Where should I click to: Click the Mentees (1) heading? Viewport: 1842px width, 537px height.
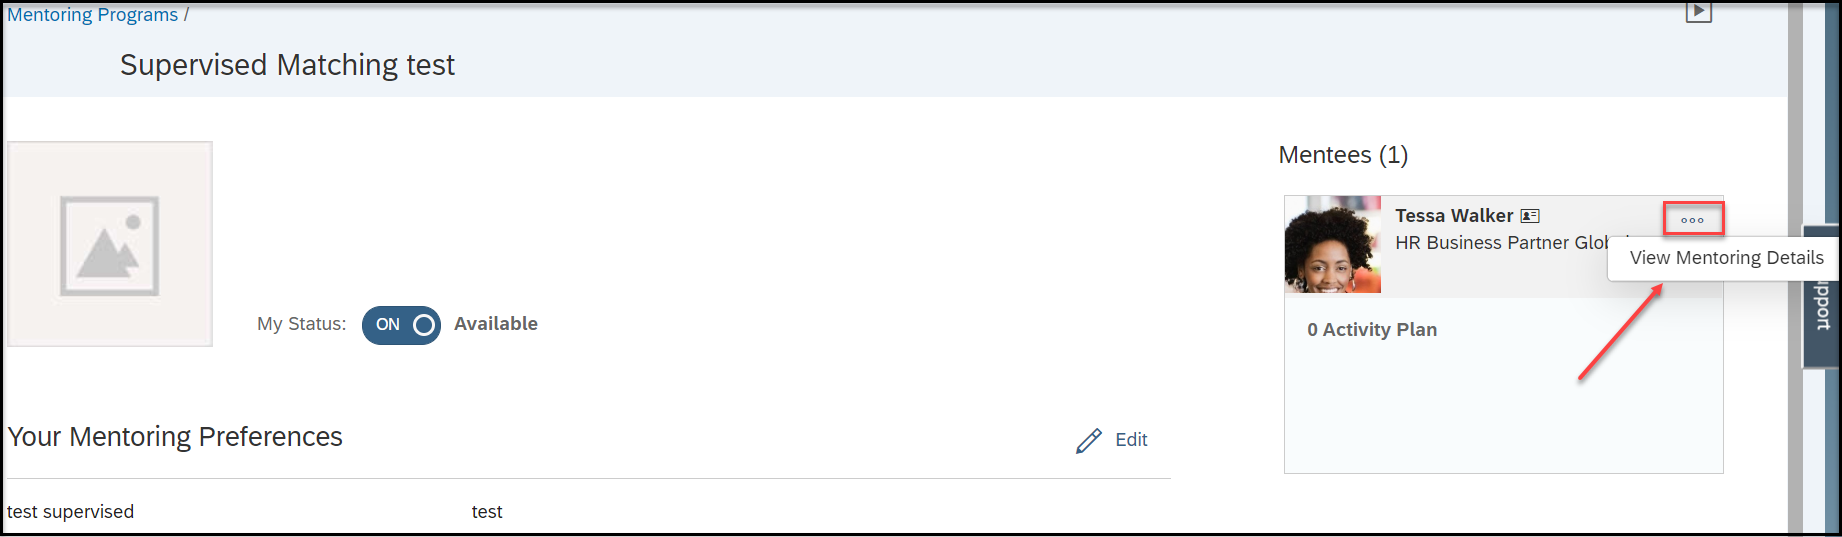point(1343,155)
